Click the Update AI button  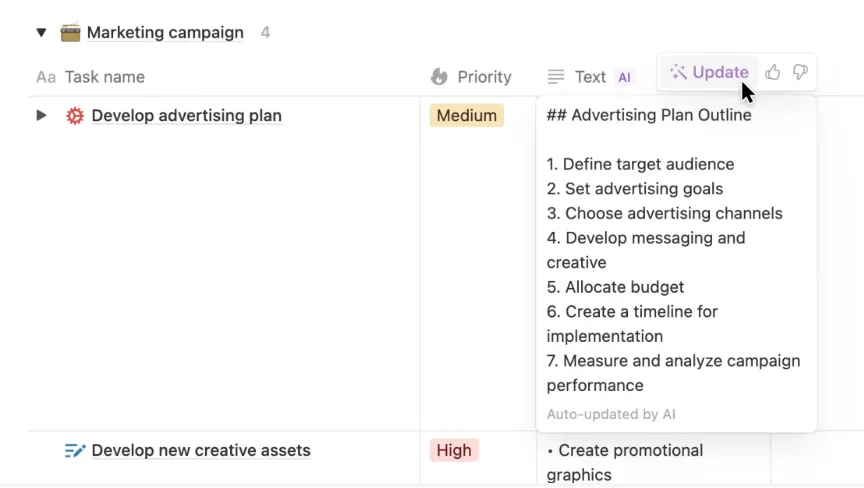coord(709,72)
